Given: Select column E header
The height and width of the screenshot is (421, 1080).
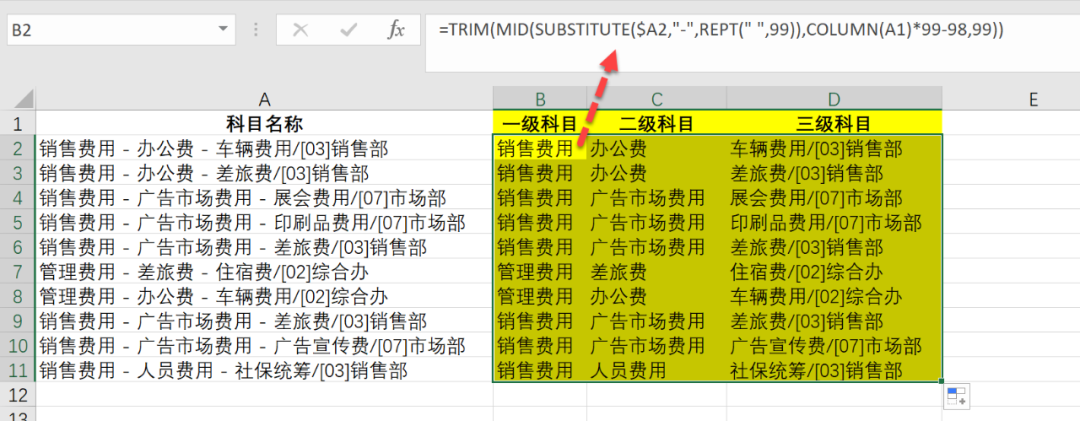Looking at the screenshot, I should (x=1032, y=99).
